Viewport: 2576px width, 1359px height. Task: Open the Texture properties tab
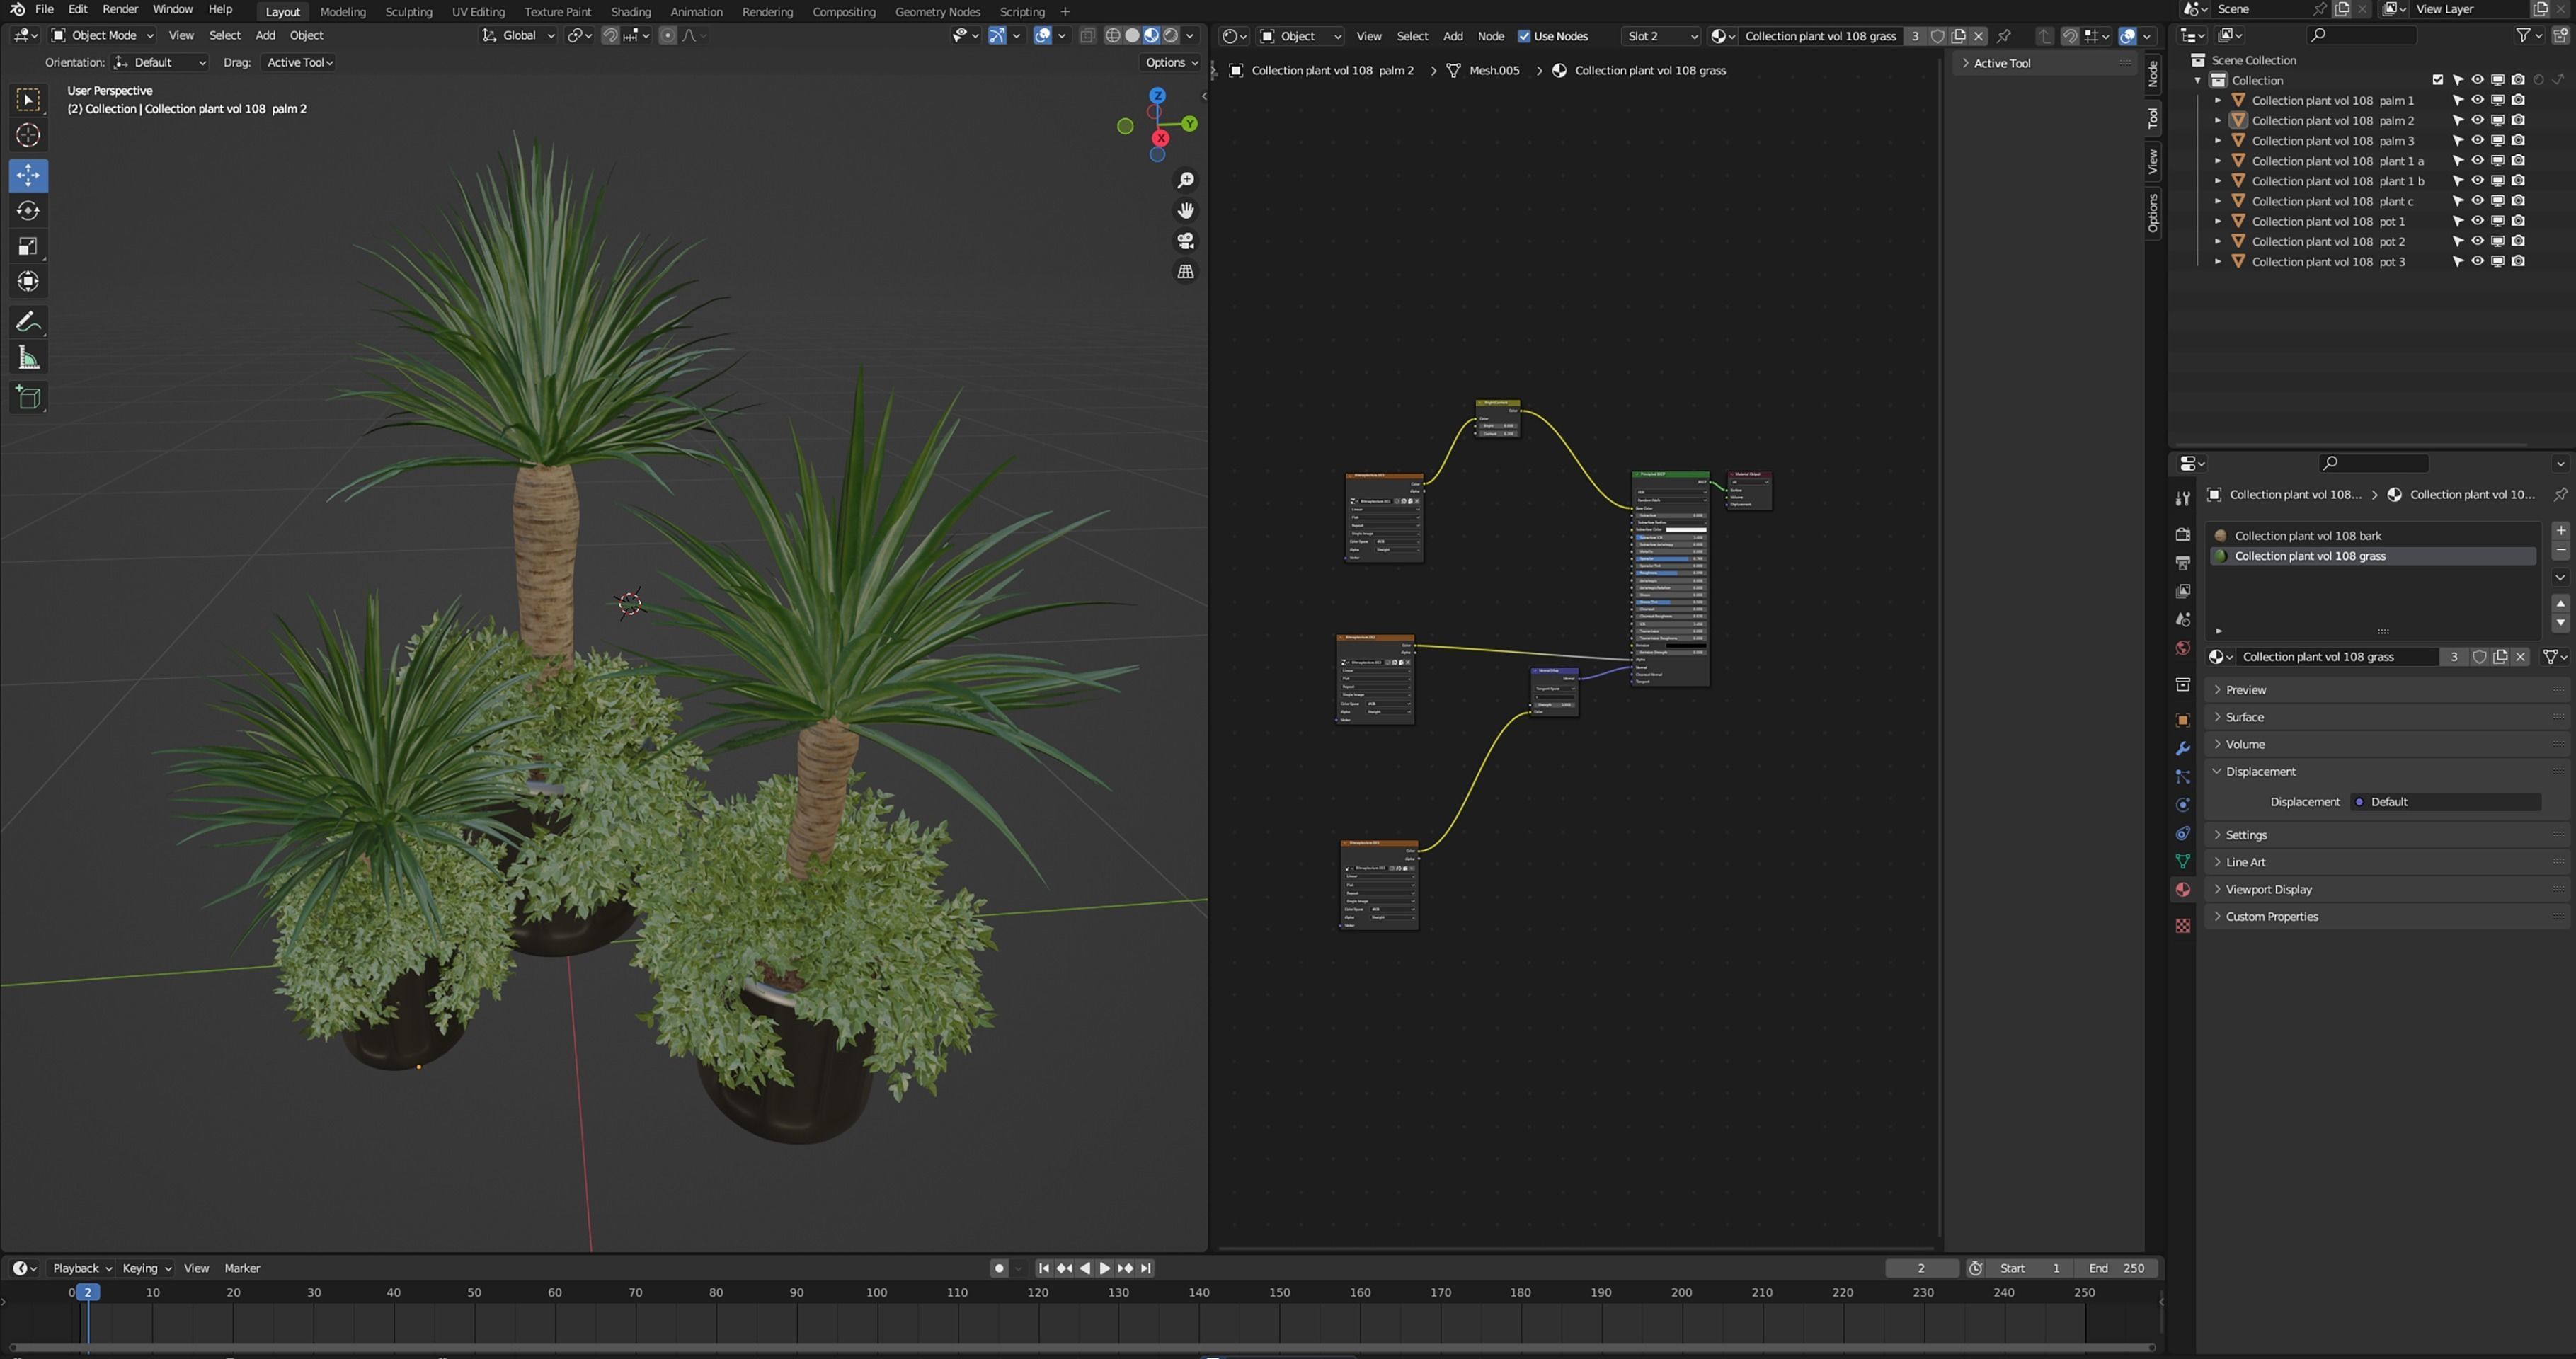[x=2183, y=926]
